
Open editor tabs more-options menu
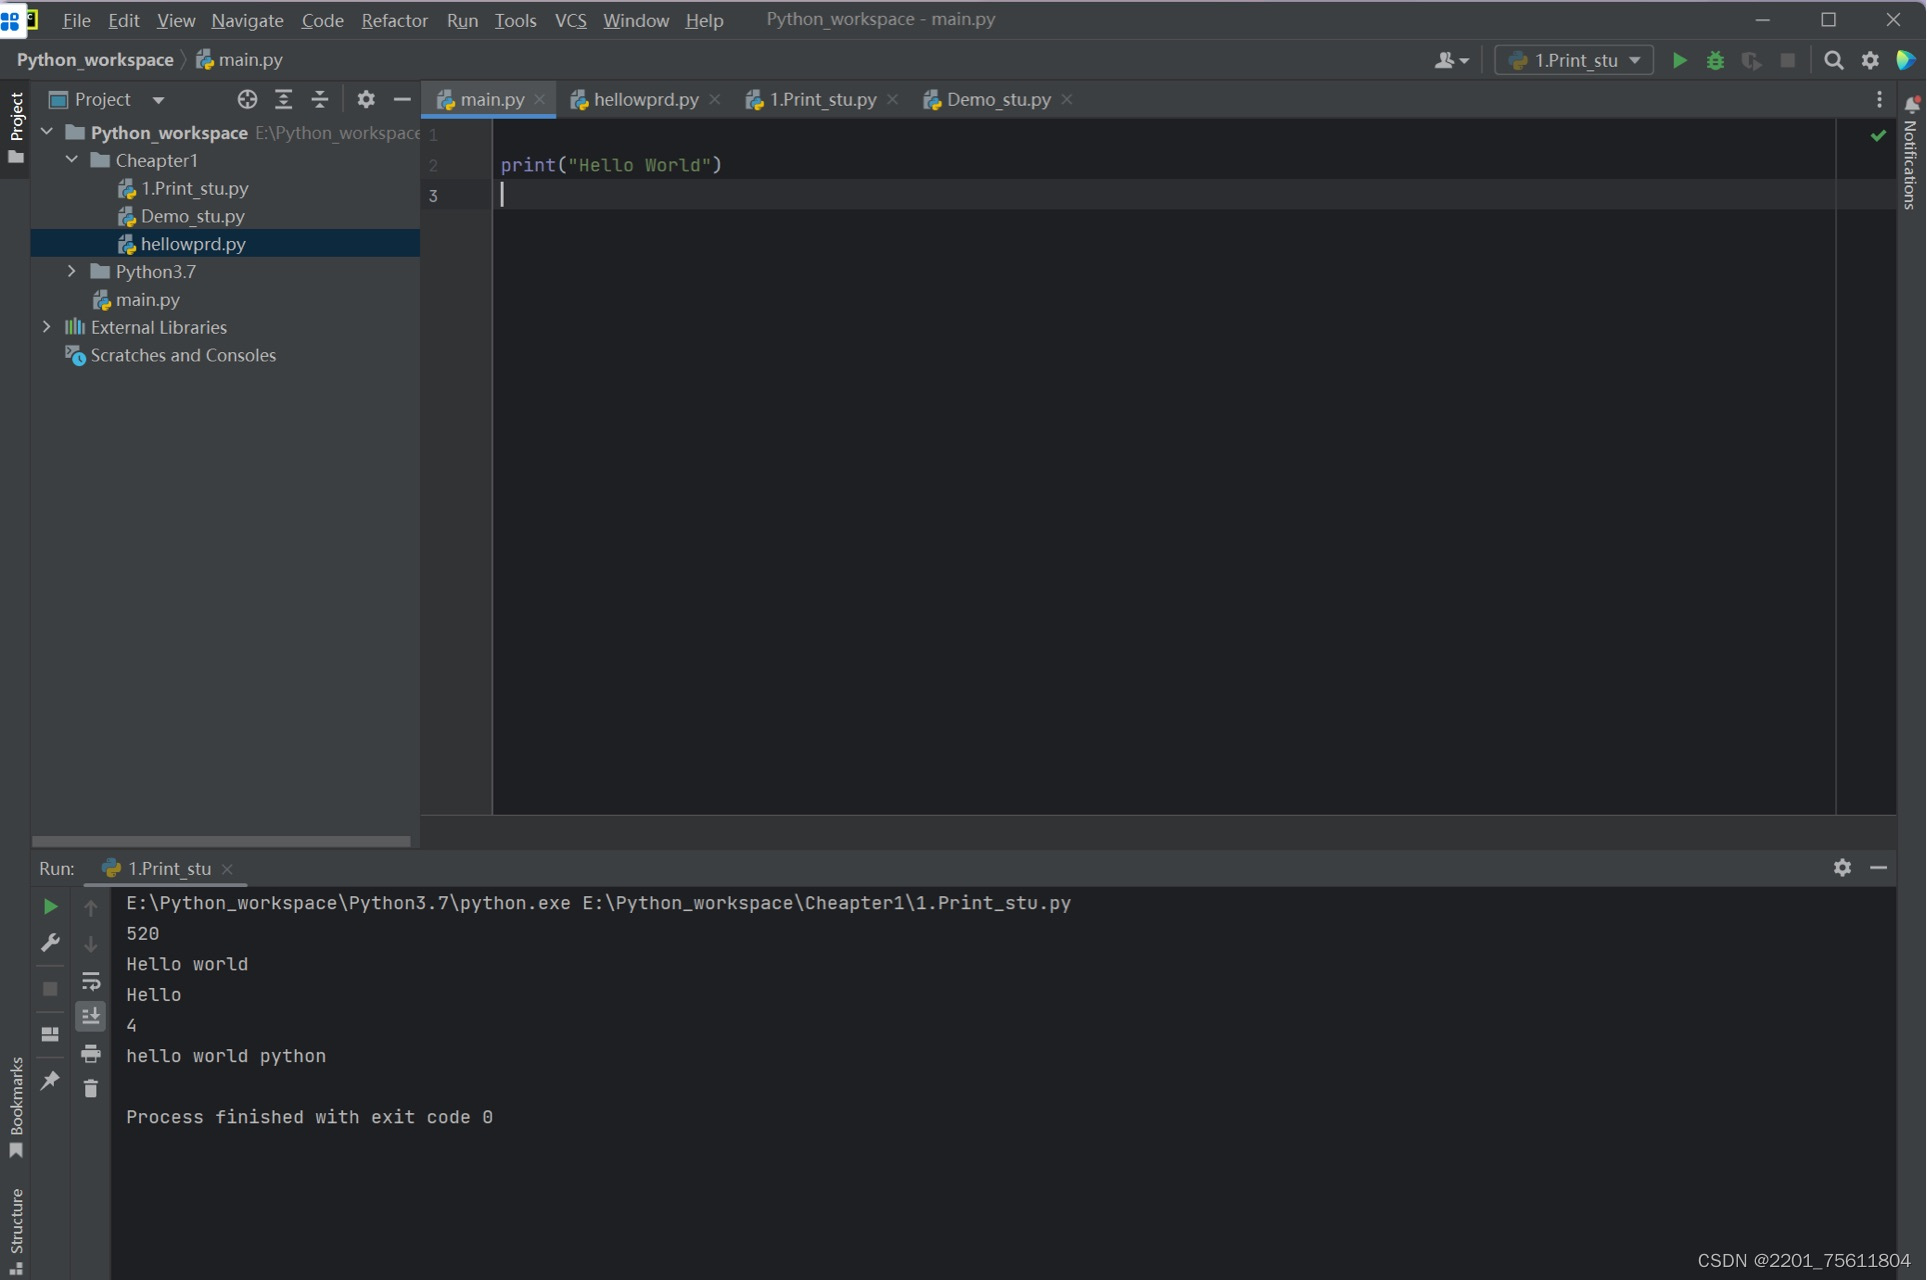(x=1879, y=99)
